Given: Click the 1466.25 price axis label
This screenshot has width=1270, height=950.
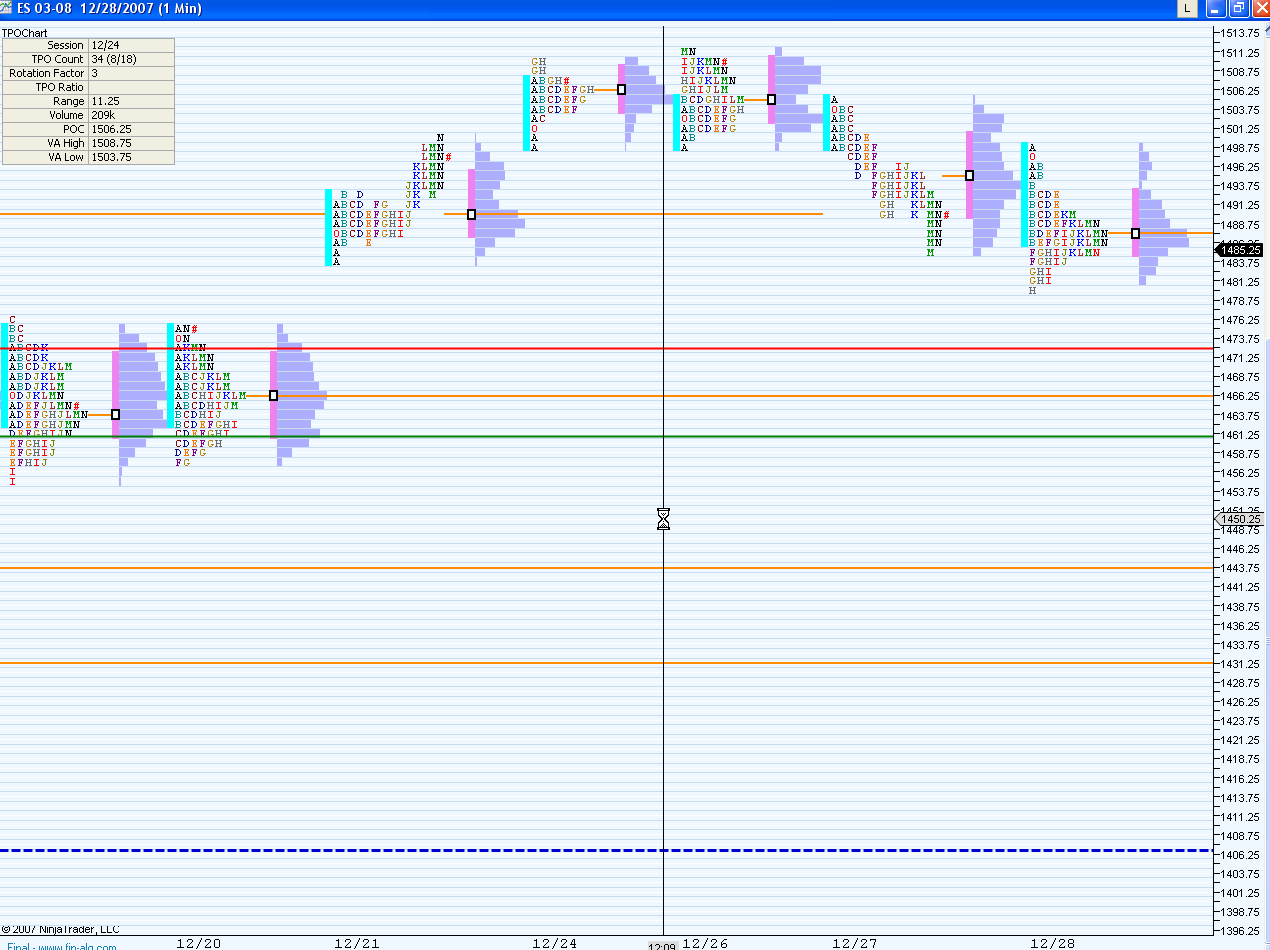Looking at the screenshot, I should pos(1238,396).
